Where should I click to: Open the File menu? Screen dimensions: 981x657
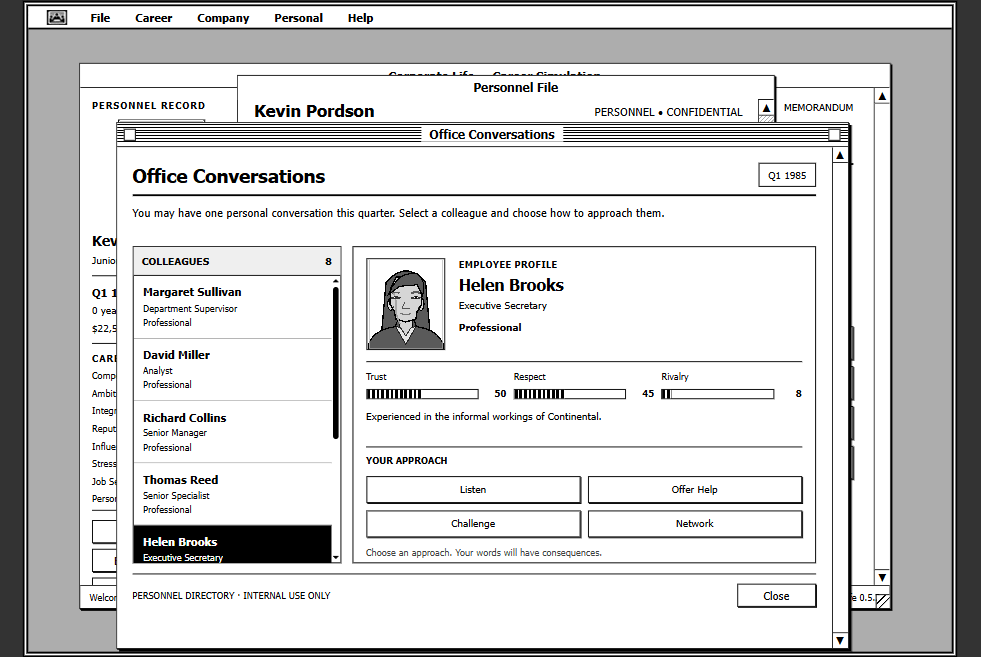click(100, 18)
